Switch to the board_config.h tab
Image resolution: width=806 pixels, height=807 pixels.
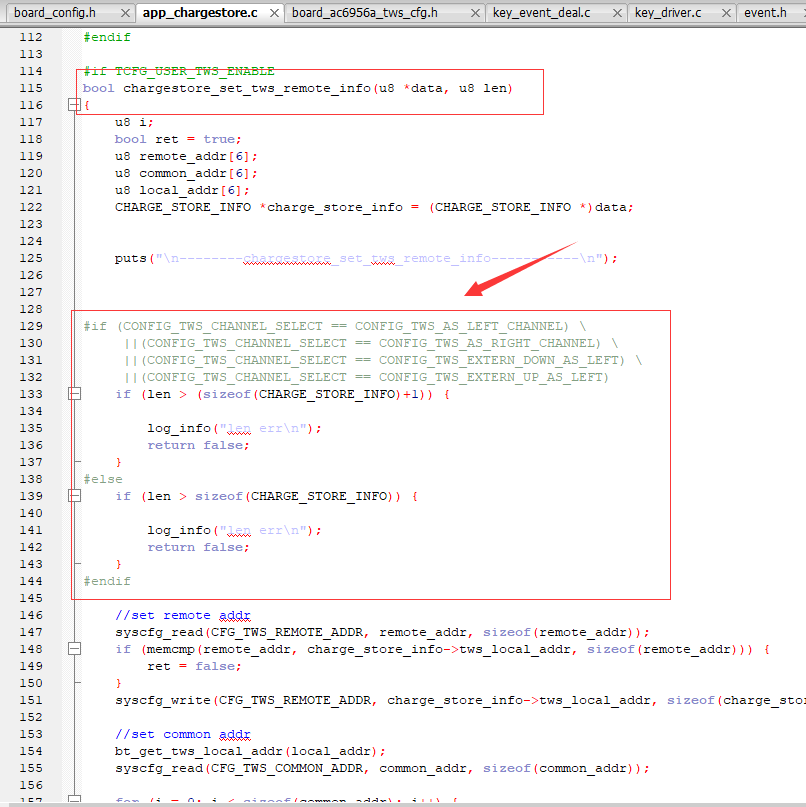[55, 13]
